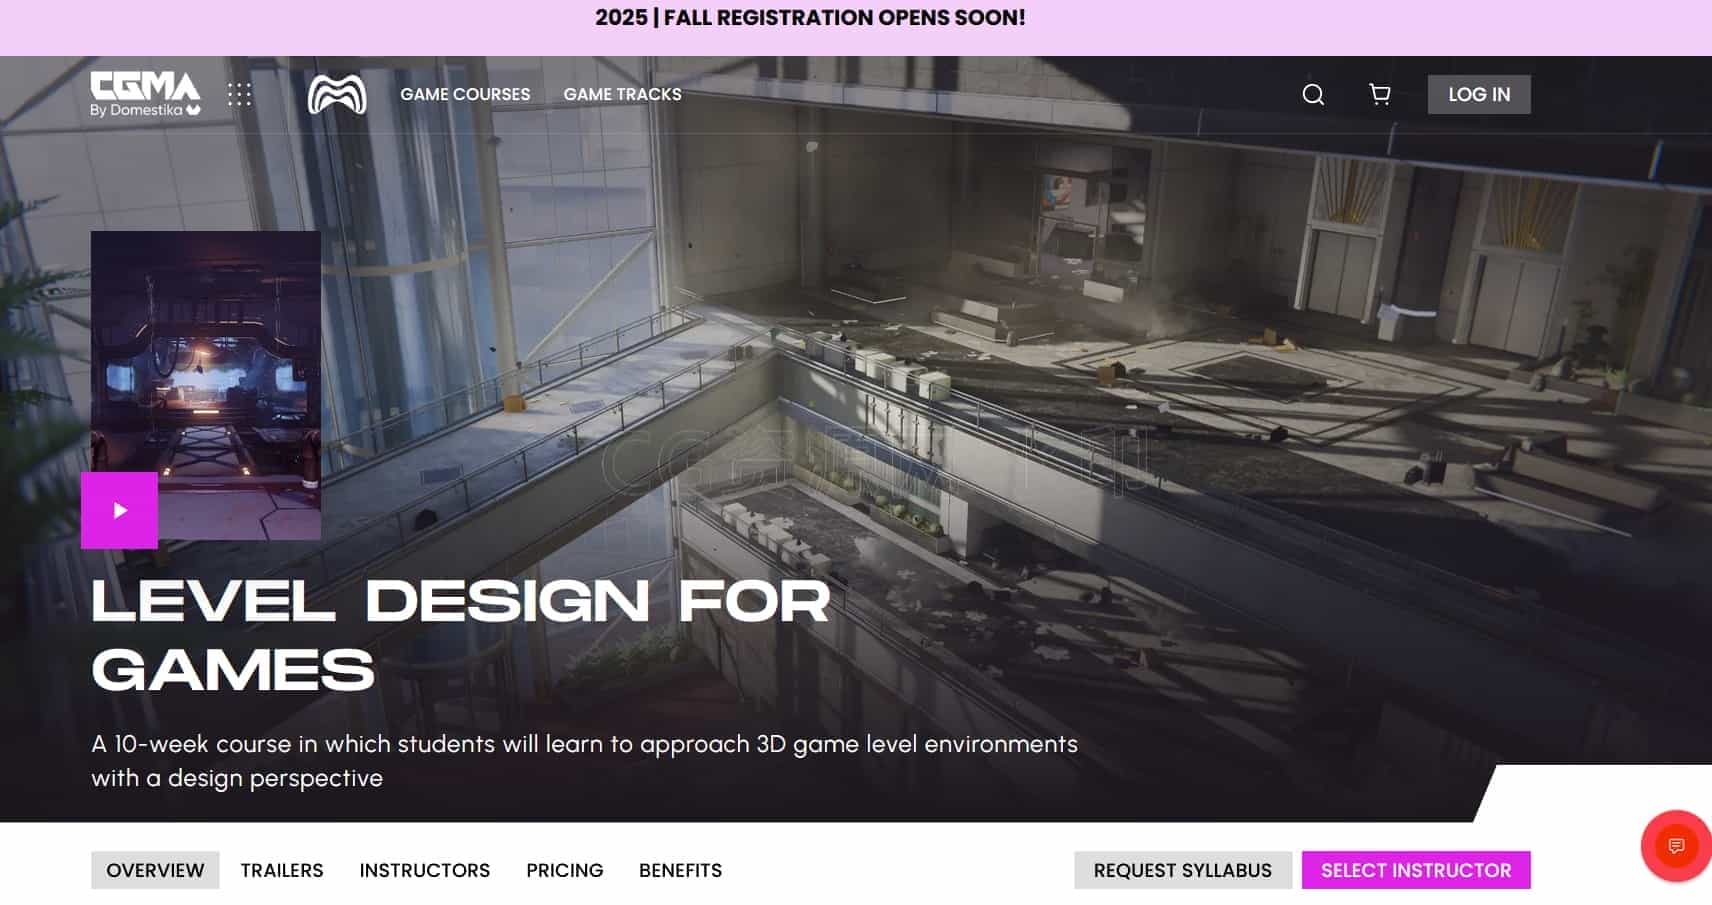Open the shopping cart
1712x905 pixels.
(x=1379, y=94)
